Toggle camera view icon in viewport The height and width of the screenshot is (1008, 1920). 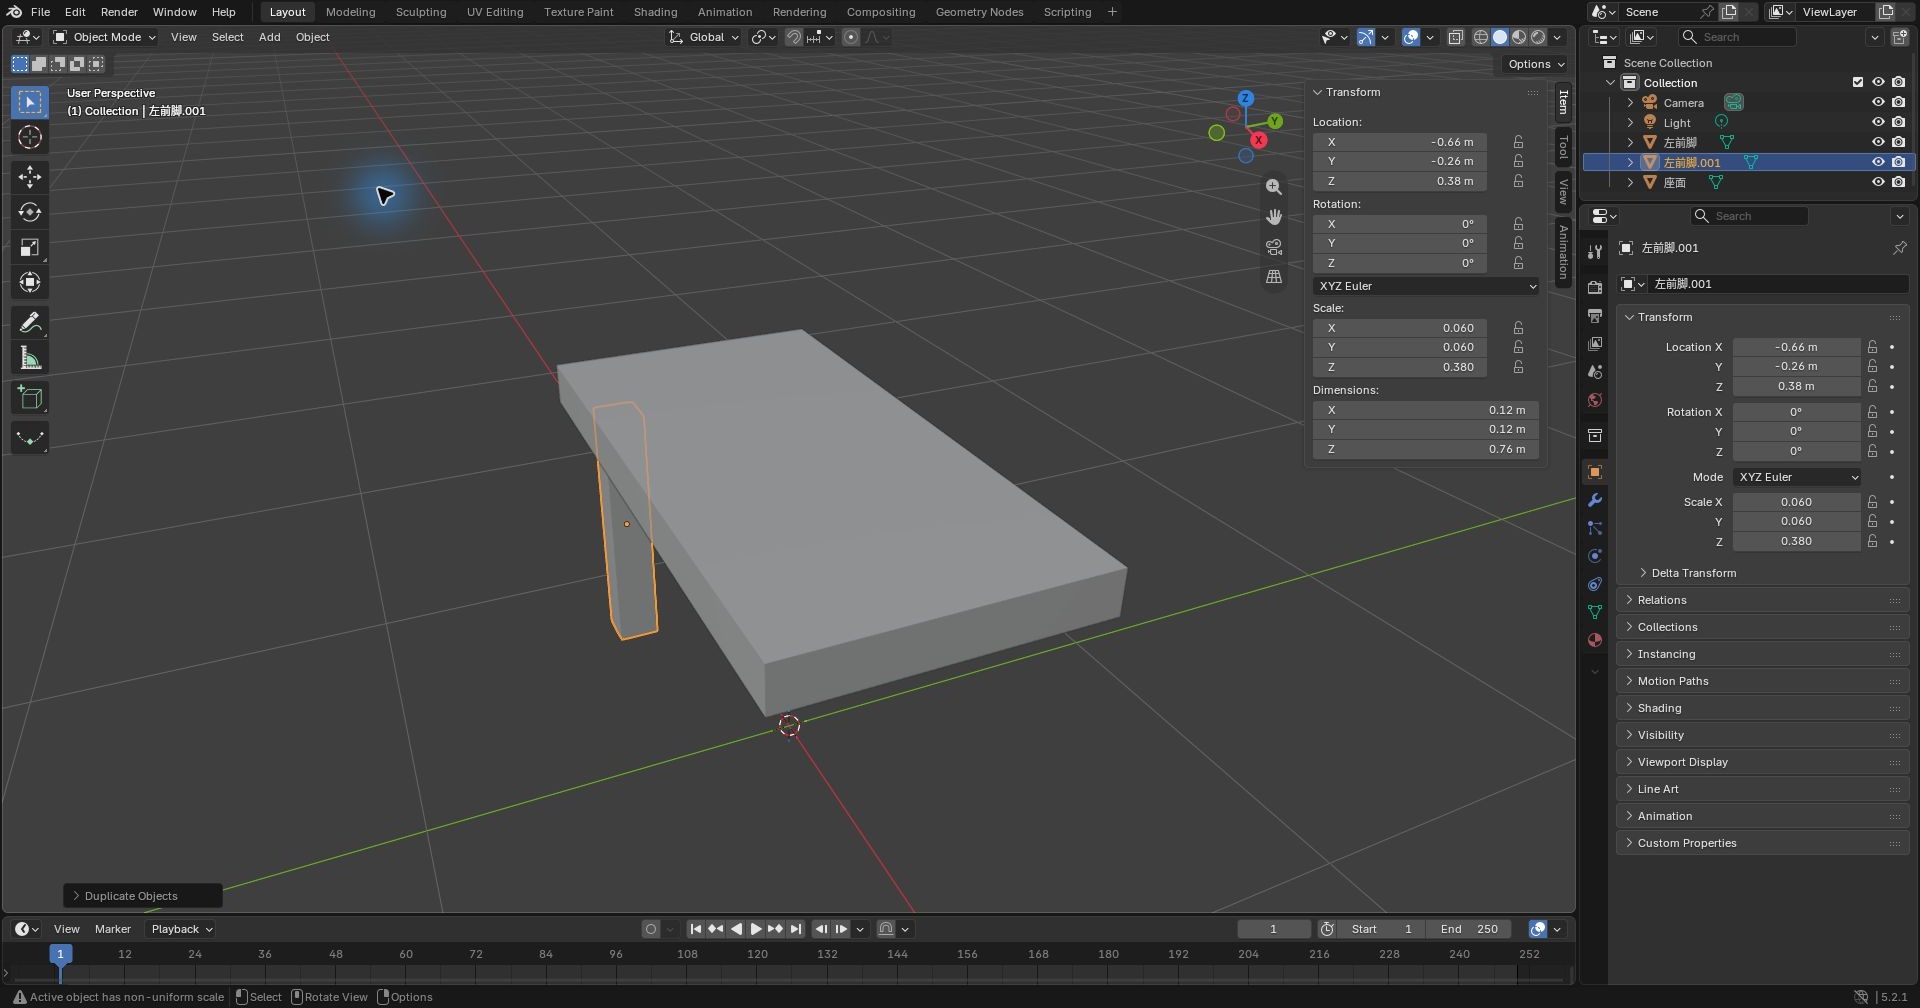click(1274, 247)
